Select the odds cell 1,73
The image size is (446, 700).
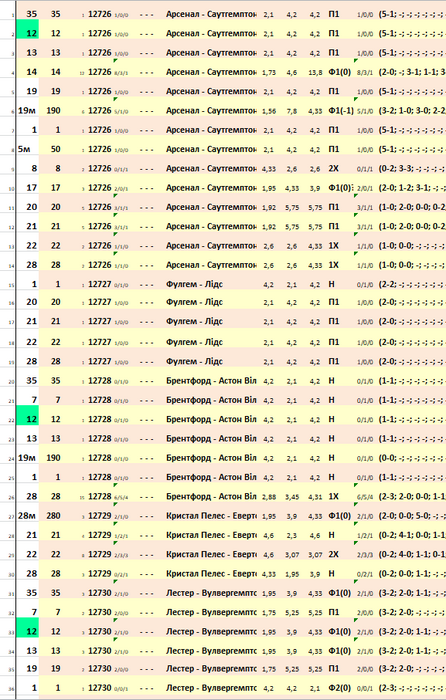click(269, 72)
